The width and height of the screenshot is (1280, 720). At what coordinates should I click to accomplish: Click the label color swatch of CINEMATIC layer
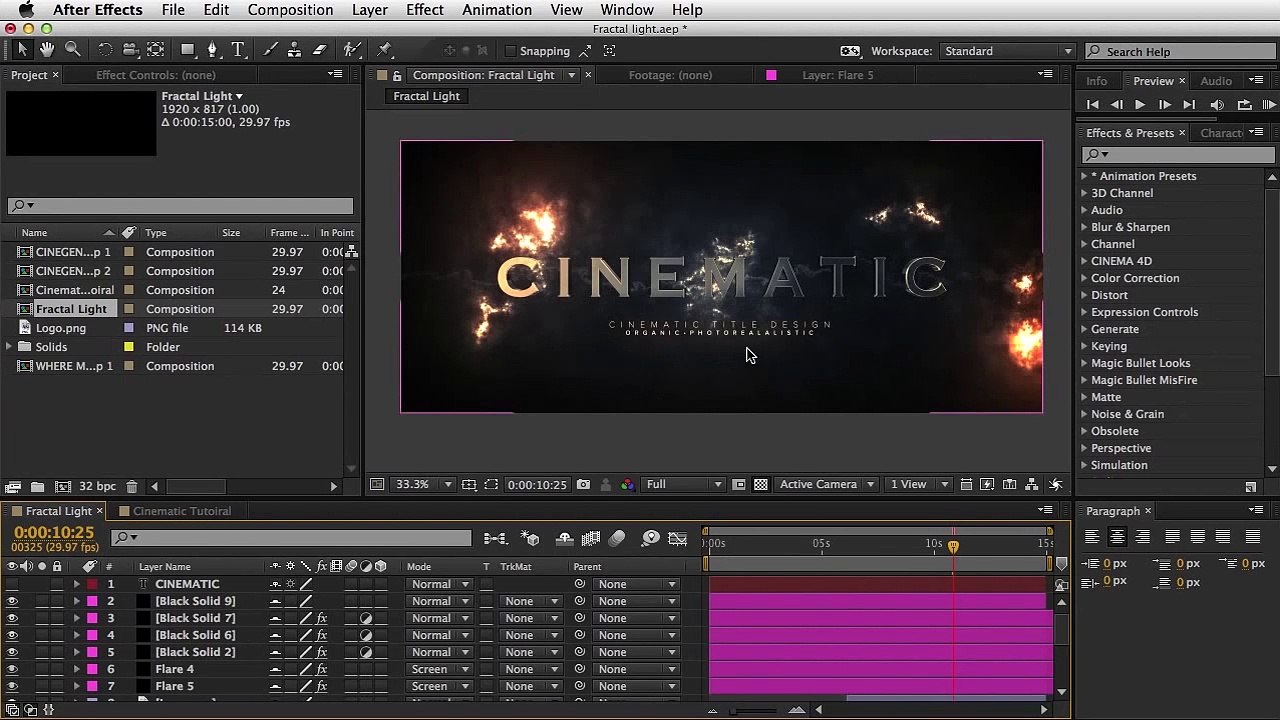92,584
